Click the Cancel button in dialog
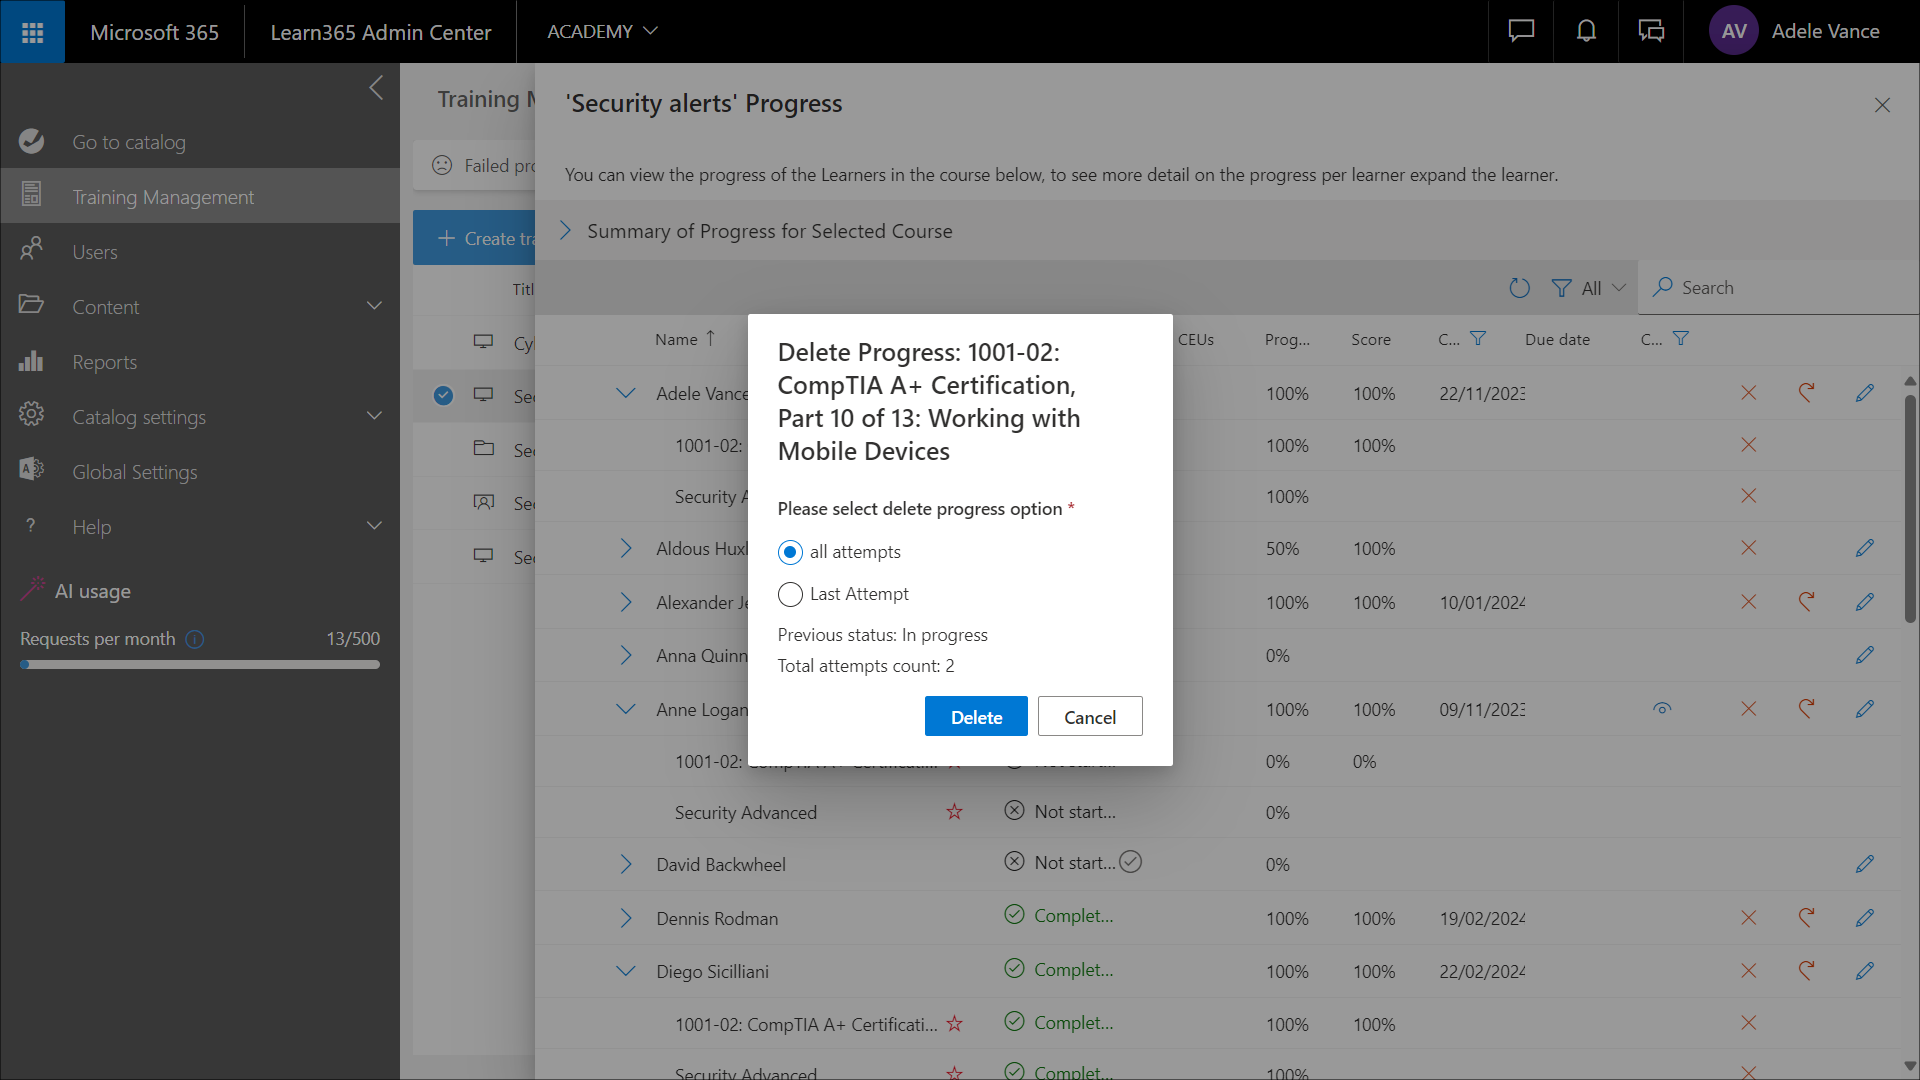Screen dimensions: 1920x1080 [1089, 717]
